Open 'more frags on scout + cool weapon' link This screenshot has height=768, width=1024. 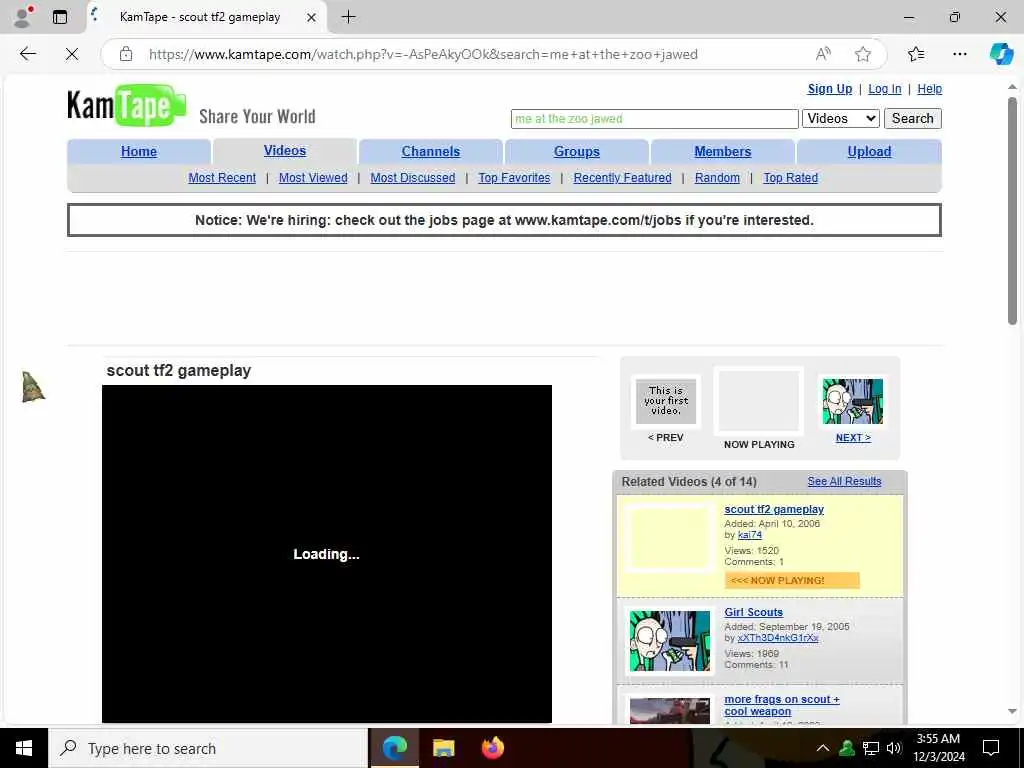[782, 705]
